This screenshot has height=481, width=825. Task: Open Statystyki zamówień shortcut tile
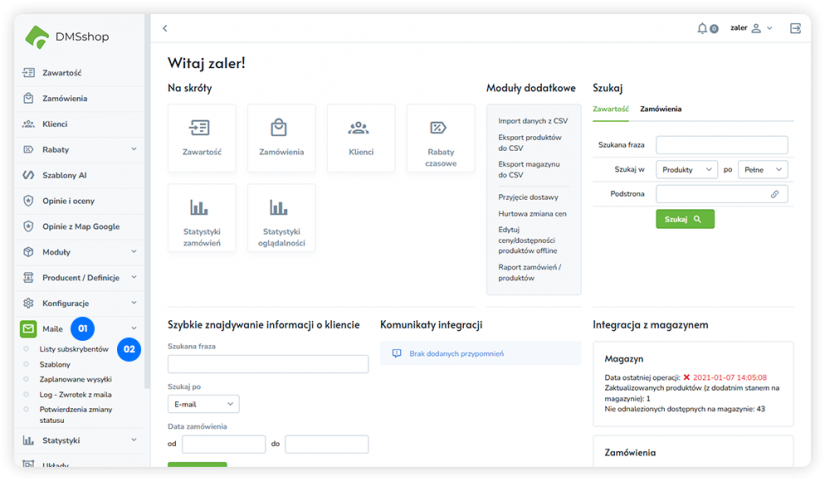202,217
